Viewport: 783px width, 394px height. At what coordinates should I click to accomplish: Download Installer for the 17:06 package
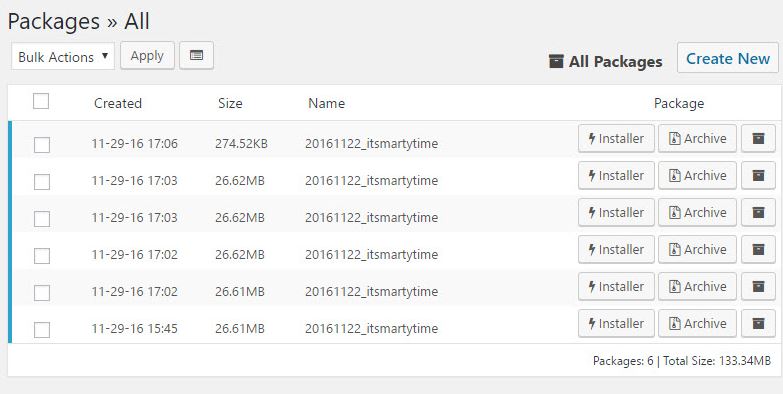coord(616,138)
